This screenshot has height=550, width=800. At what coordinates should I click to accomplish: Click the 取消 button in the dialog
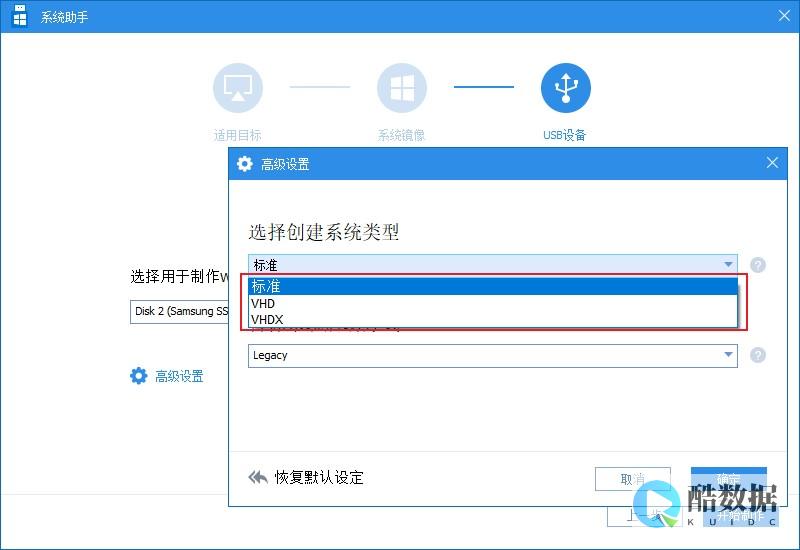(x=633, y=479)
